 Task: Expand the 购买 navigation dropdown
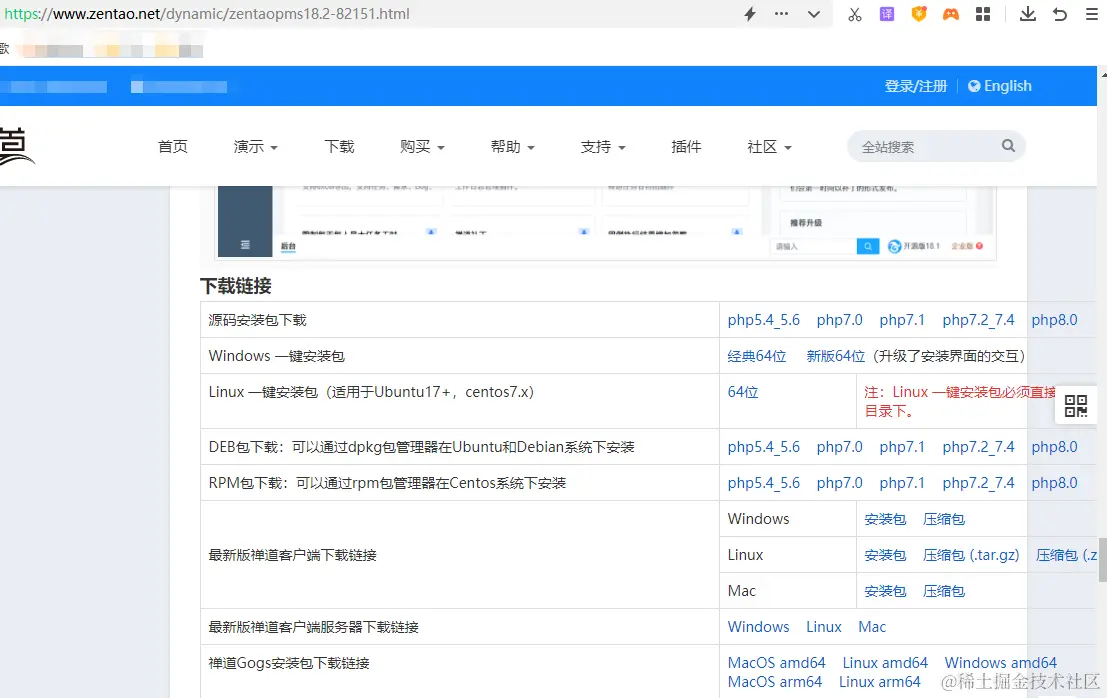422,147
